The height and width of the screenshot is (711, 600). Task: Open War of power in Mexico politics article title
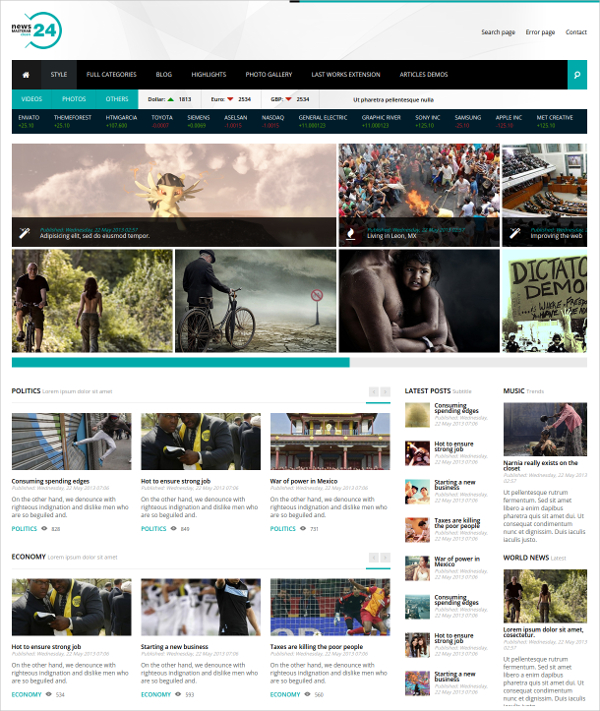point(303,481)
